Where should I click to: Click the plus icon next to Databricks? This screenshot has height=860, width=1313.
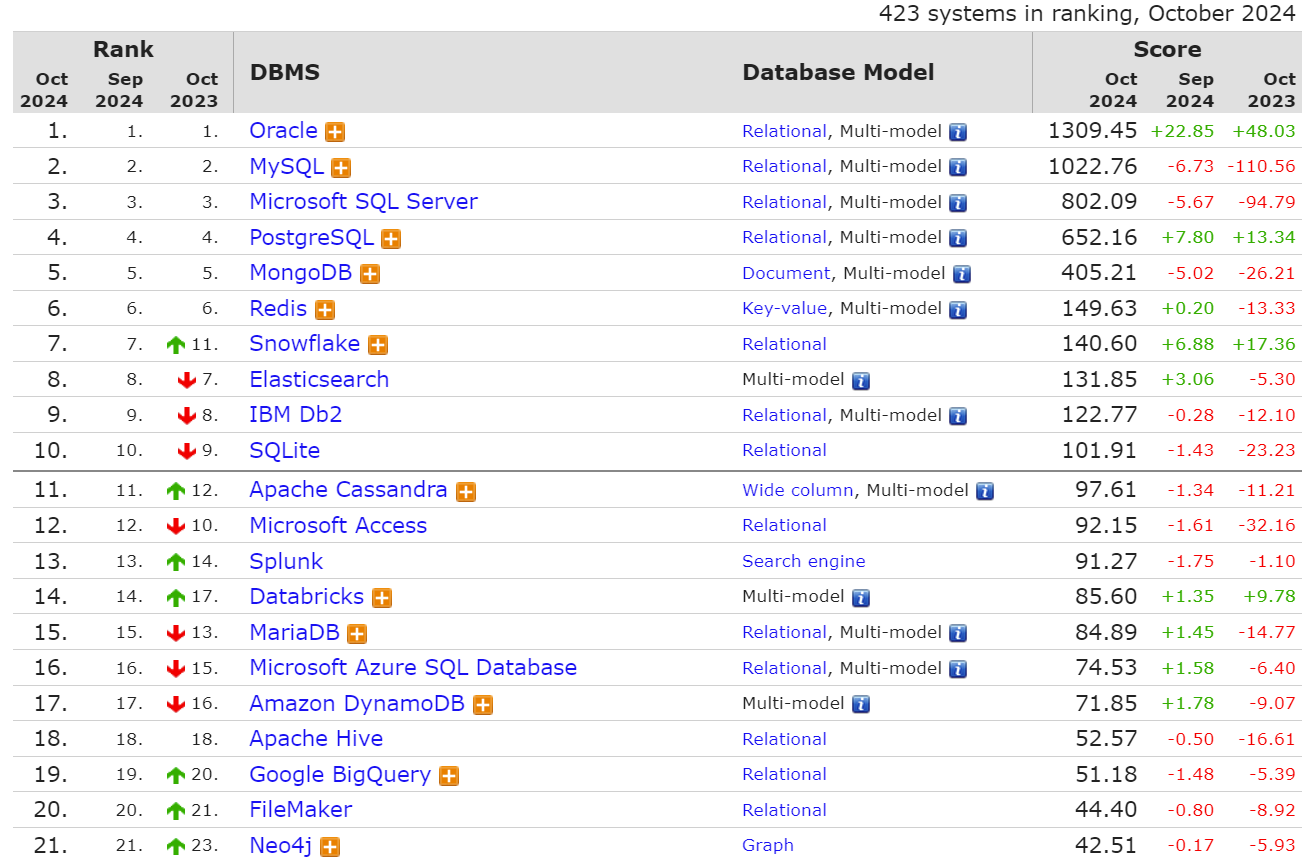[381, 598]
